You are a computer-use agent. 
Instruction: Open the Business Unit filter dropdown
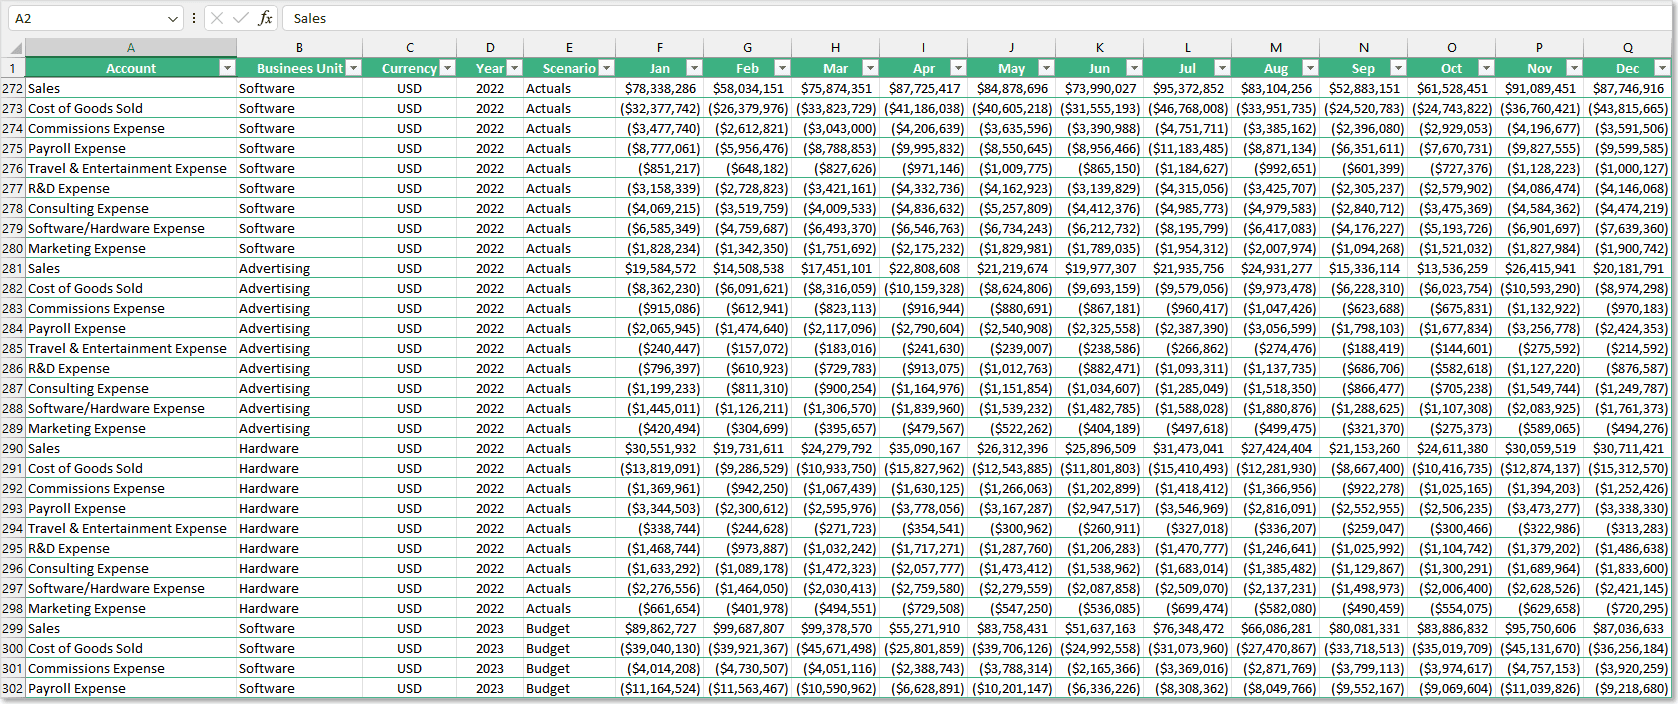point(353,68)
